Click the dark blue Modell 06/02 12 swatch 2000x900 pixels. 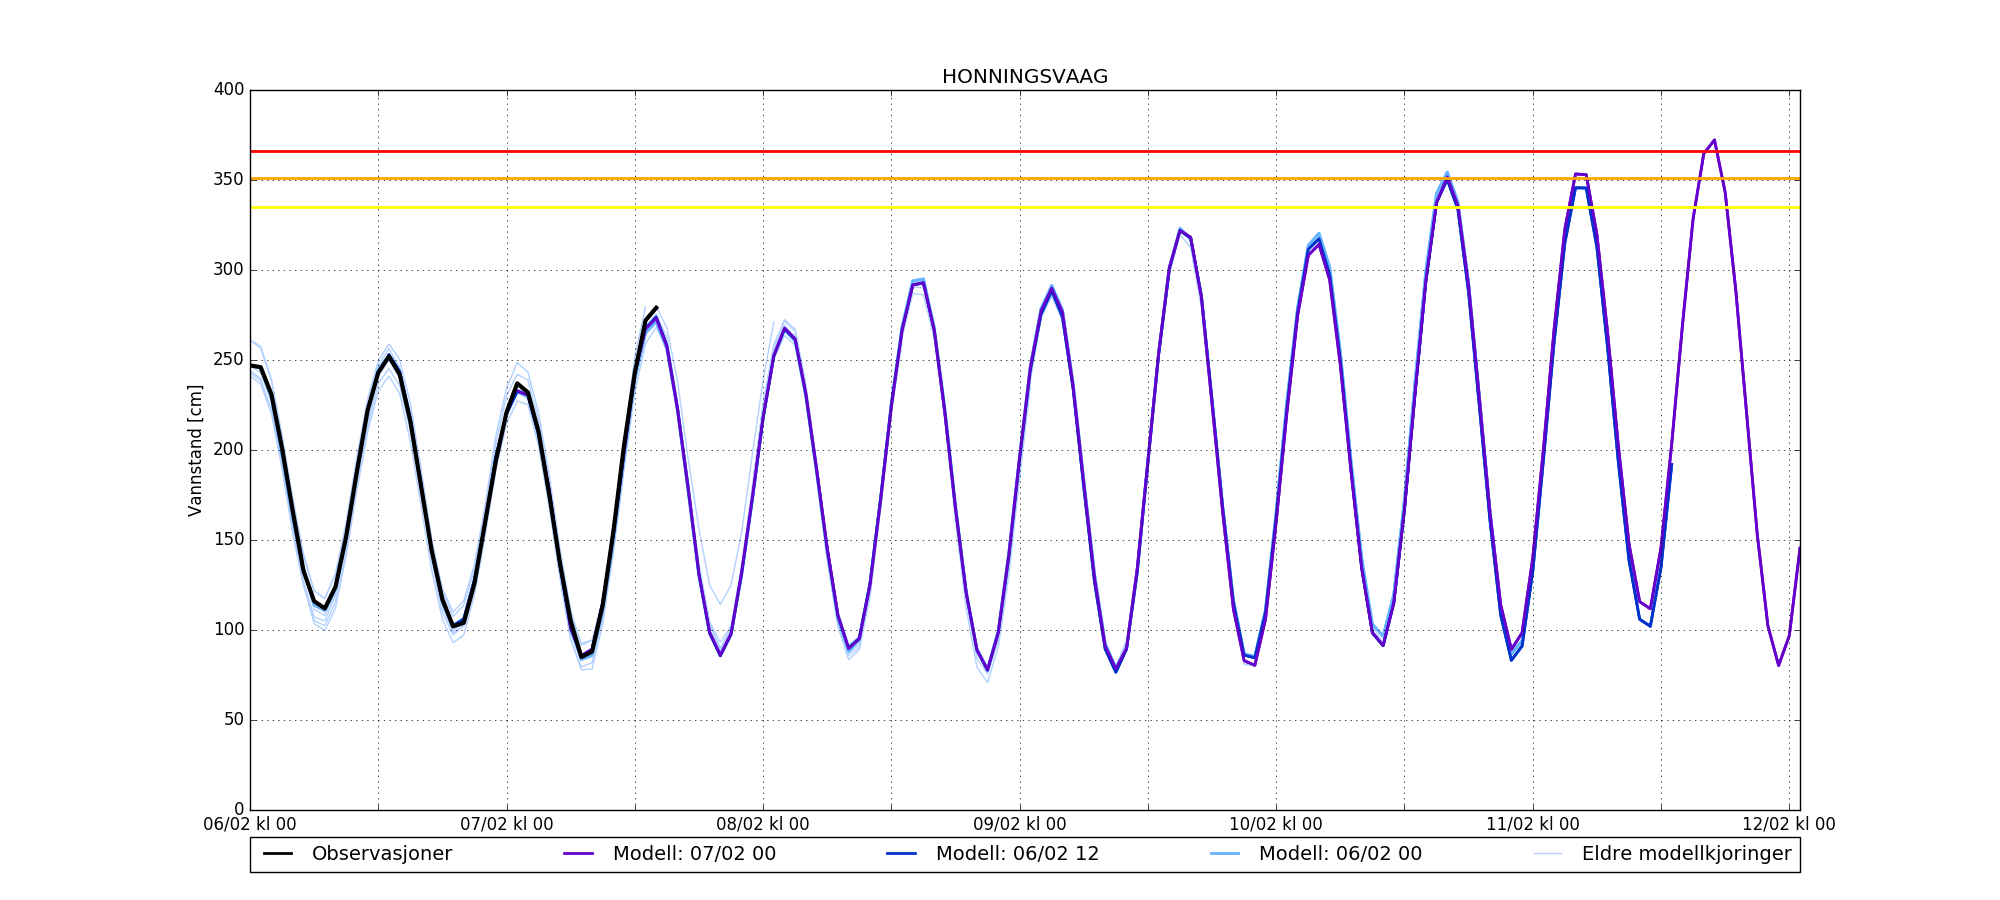pos(901,854)
